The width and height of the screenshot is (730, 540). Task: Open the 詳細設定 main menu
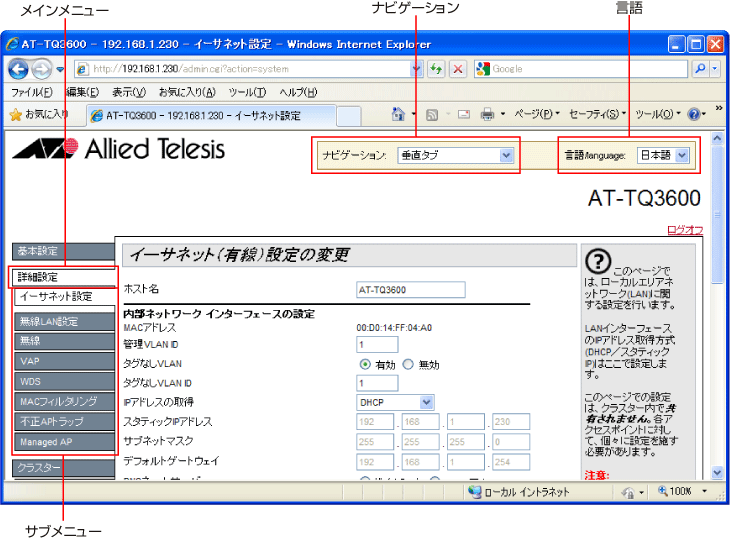click(x=63, y=277)
